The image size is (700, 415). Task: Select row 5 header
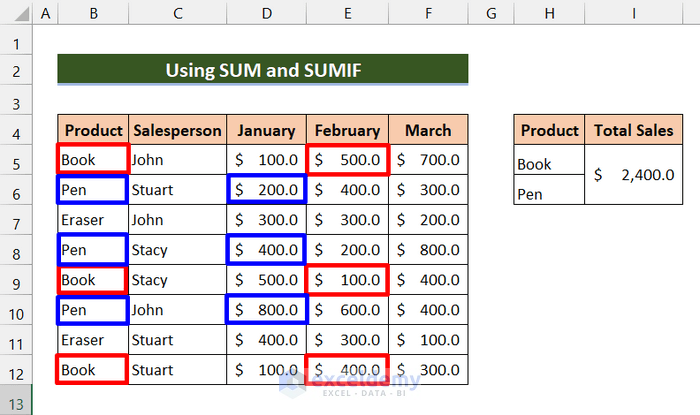pos(16,159)
